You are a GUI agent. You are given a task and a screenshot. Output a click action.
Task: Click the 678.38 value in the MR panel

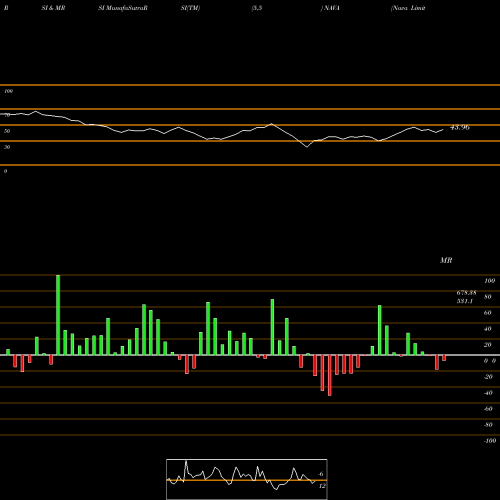(466, 293)
